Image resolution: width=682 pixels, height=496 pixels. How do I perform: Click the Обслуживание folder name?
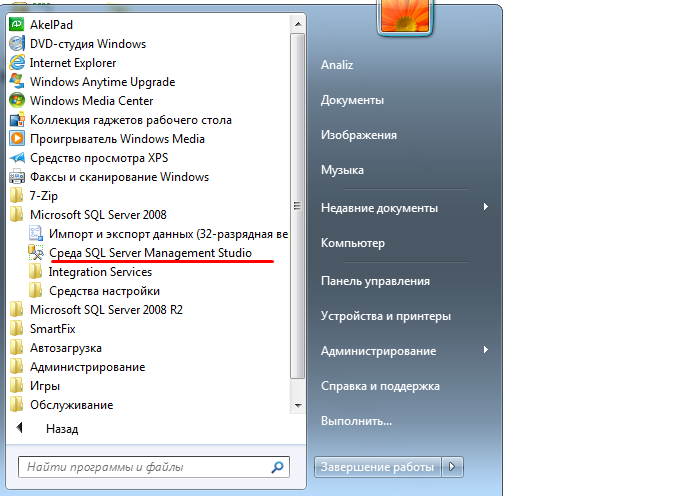coord(71,405)
